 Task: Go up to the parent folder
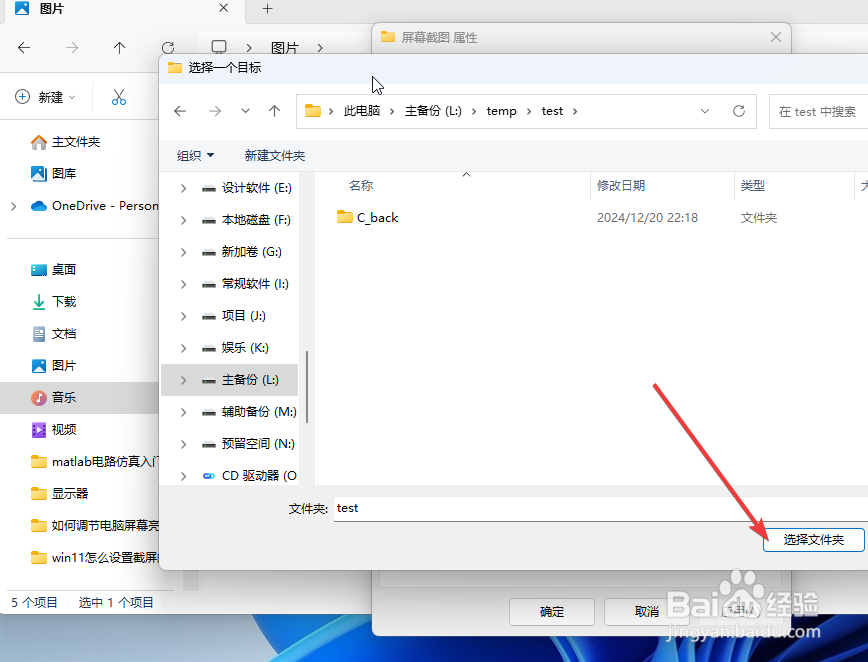click(x=275, y=111)
